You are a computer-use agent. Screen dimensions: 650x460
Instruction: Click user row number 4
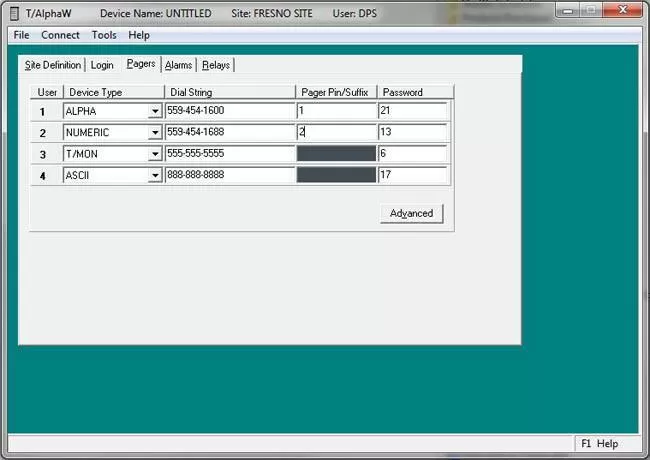[43, 176]
